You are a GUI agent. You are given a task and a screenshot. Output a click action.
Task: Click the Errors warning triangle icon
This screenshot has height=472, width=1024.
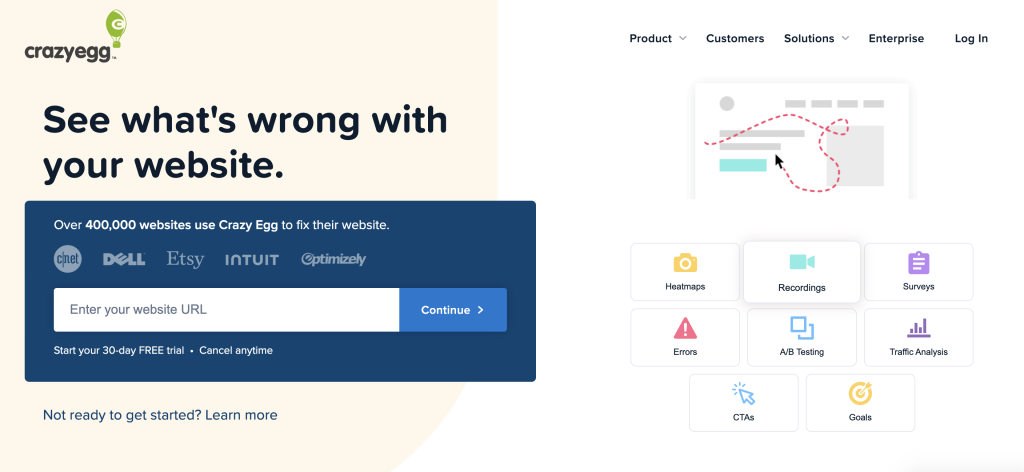[x=685, y=328]
